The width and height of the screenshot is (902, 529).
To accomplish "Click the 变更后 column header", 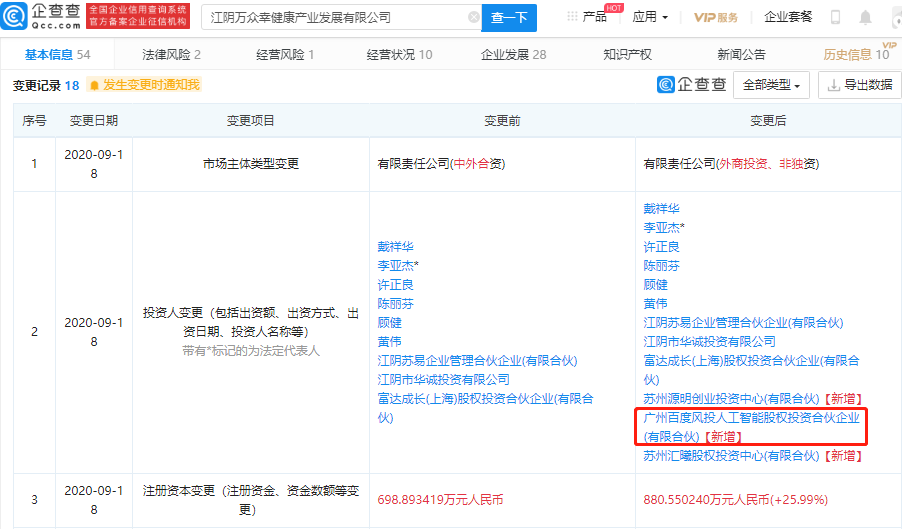I will click(768, 121).
